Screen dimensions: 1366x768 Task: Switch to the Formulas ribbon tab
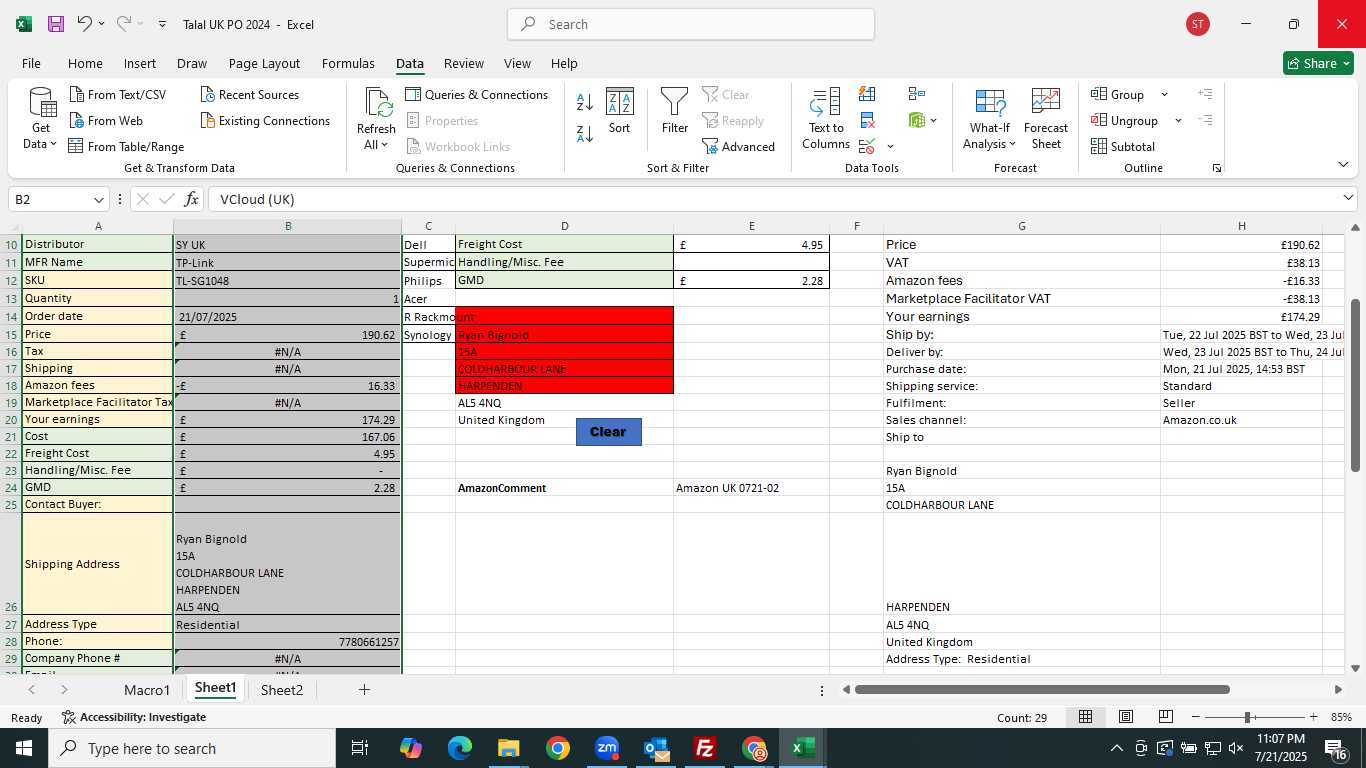click(x=348, y=63)
